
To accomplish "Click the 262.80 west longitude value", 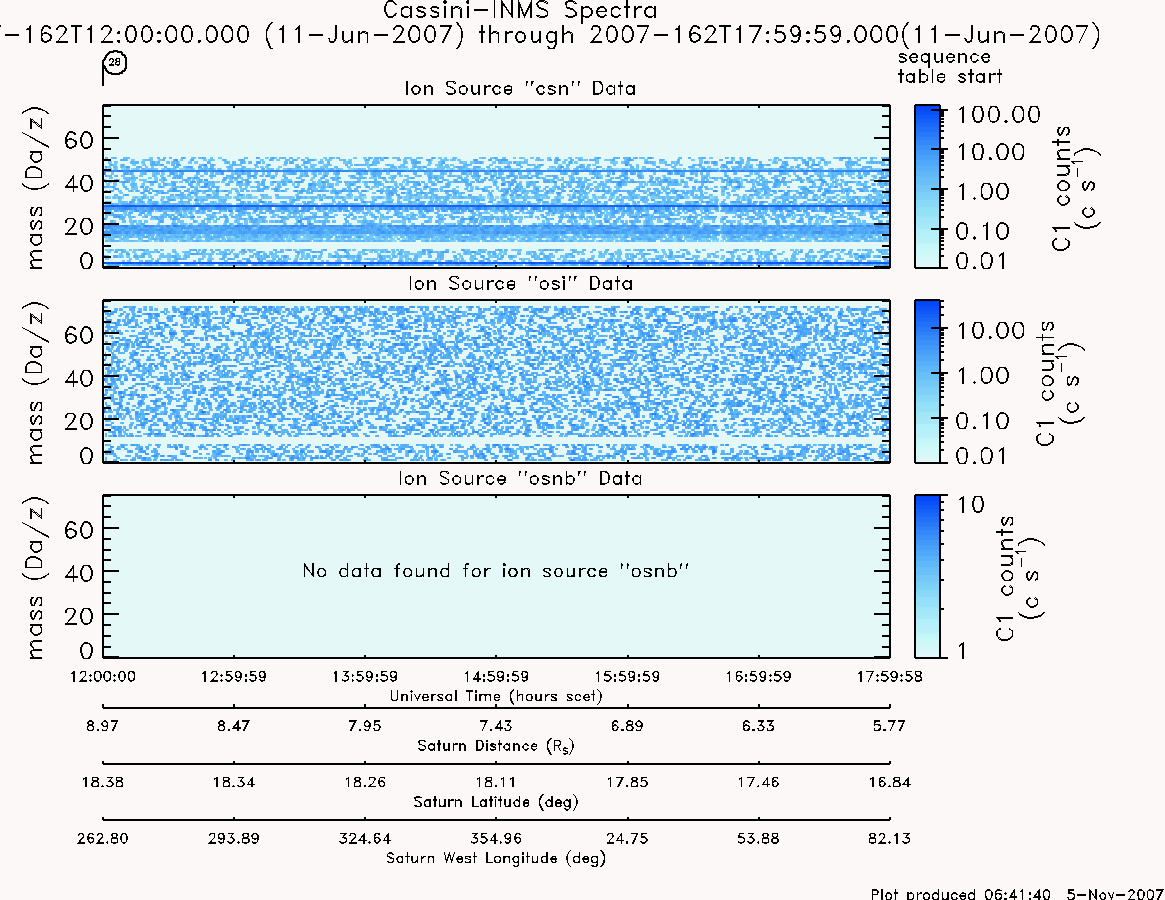I will tap(103, 839).
